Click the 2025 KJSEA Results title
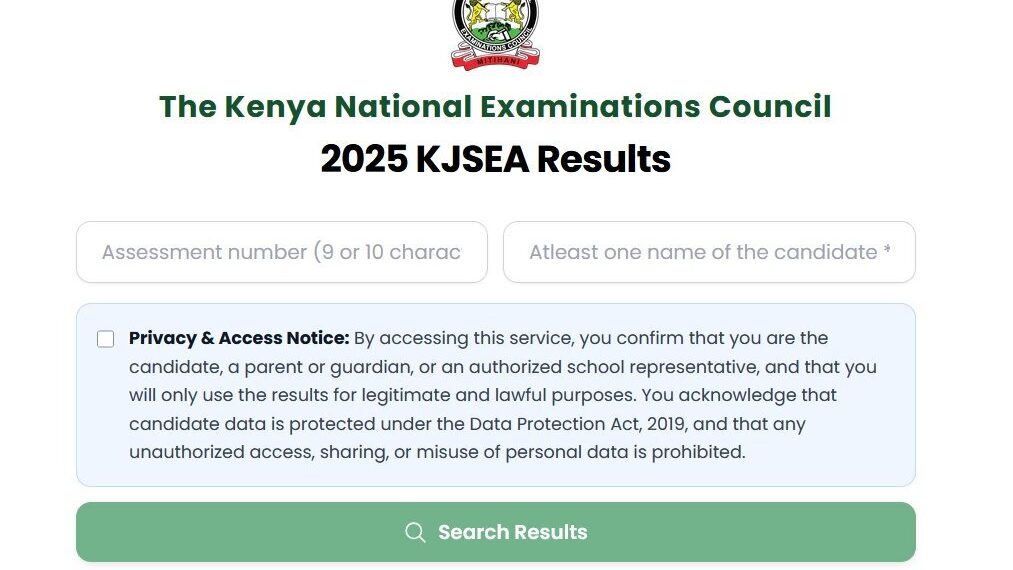 coord(496,159)
